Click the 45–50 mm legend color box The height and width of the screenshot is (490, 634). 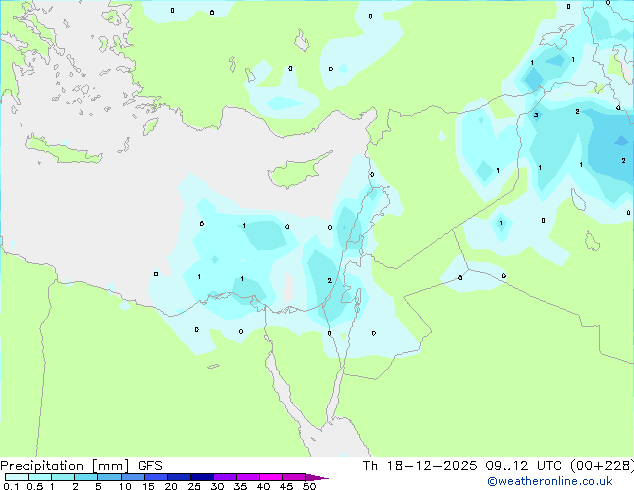pyautogui.click(x=294, y=477)
